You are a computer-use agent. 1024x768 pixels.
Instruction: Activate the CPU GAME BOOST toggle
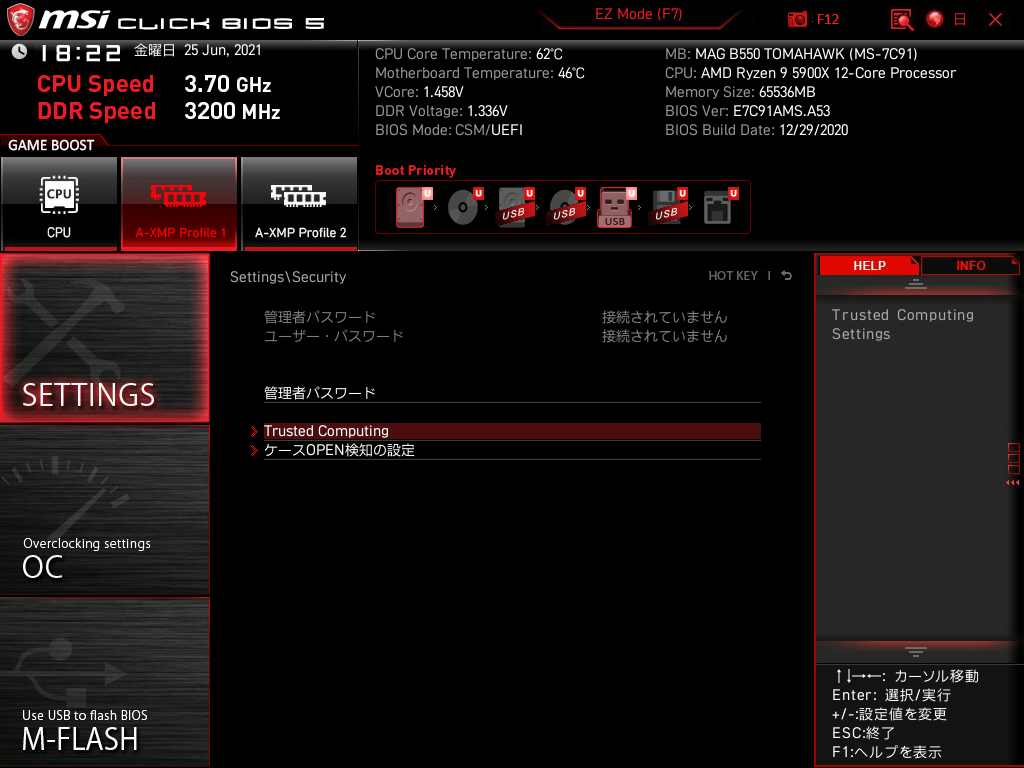[x=59, y=204]
